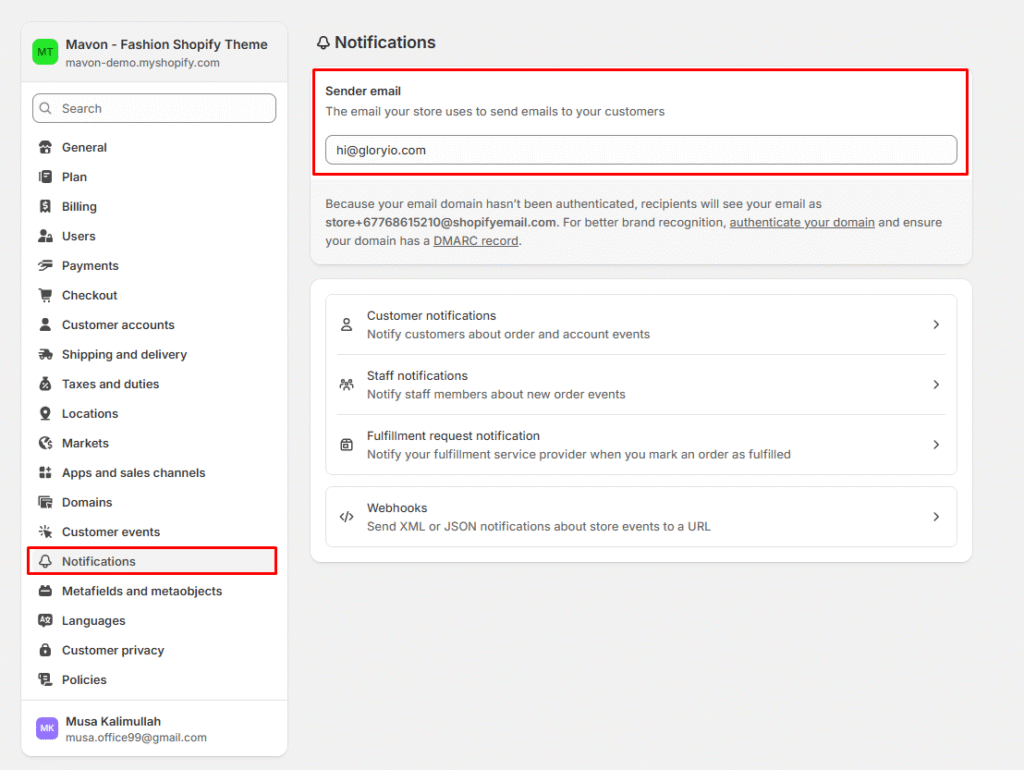Click the Billing dollar icon

point(45,207)
